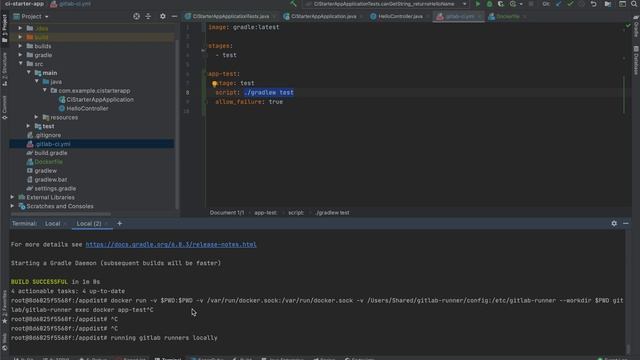Click the inspection checkmark at editor top right
The width and height of the screenshot is (640, 360).
[628, 26]
